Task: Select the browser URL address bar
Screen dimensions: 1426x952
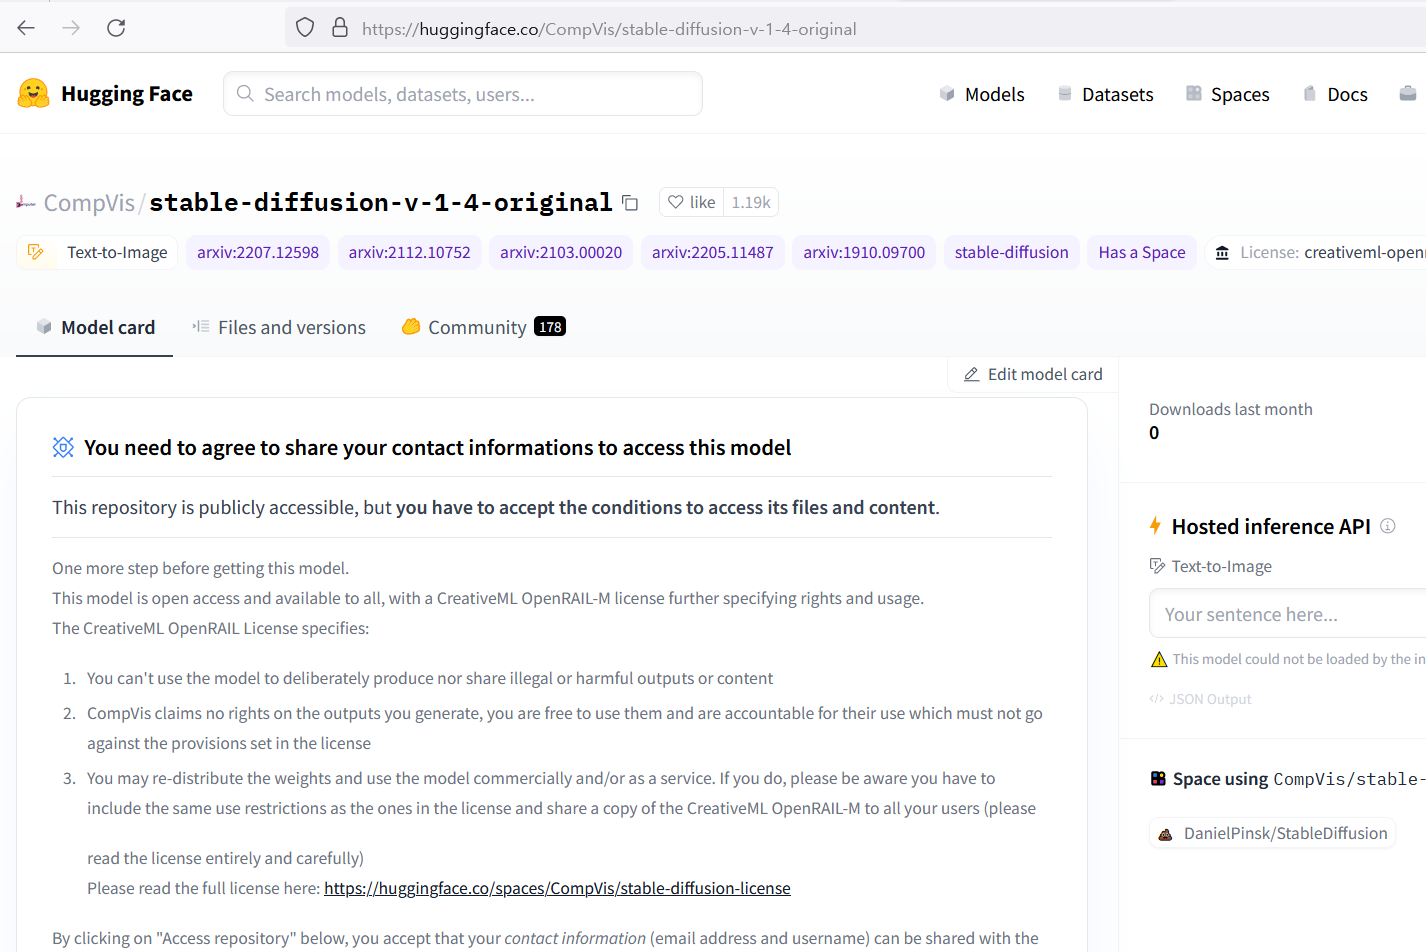Action: point(855,29)
